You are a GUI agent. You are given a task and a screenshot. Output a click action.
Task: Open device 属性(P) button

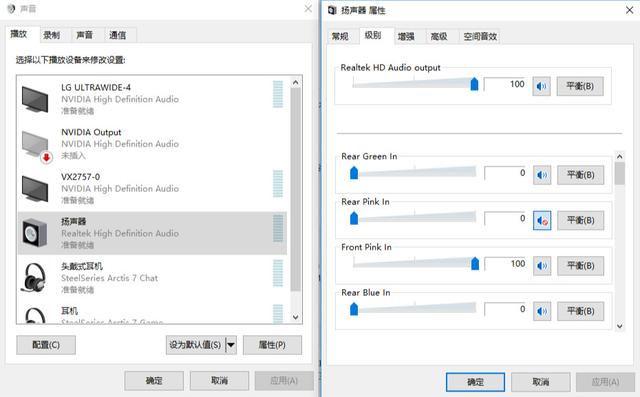(272, 345)
